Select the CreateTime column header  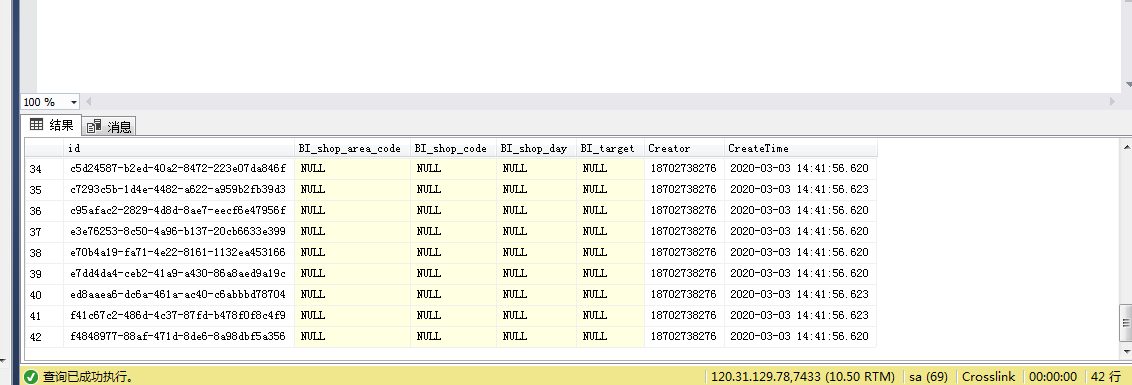801,149
